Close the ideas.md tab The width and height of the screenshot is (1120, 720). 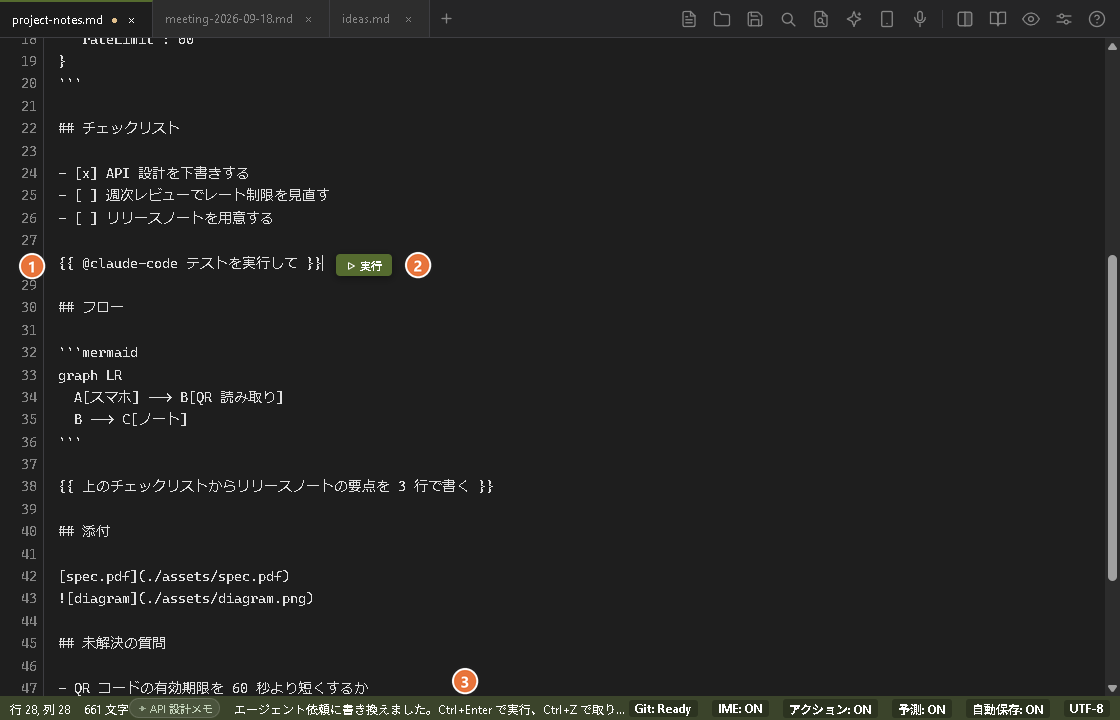click(409, 19)
